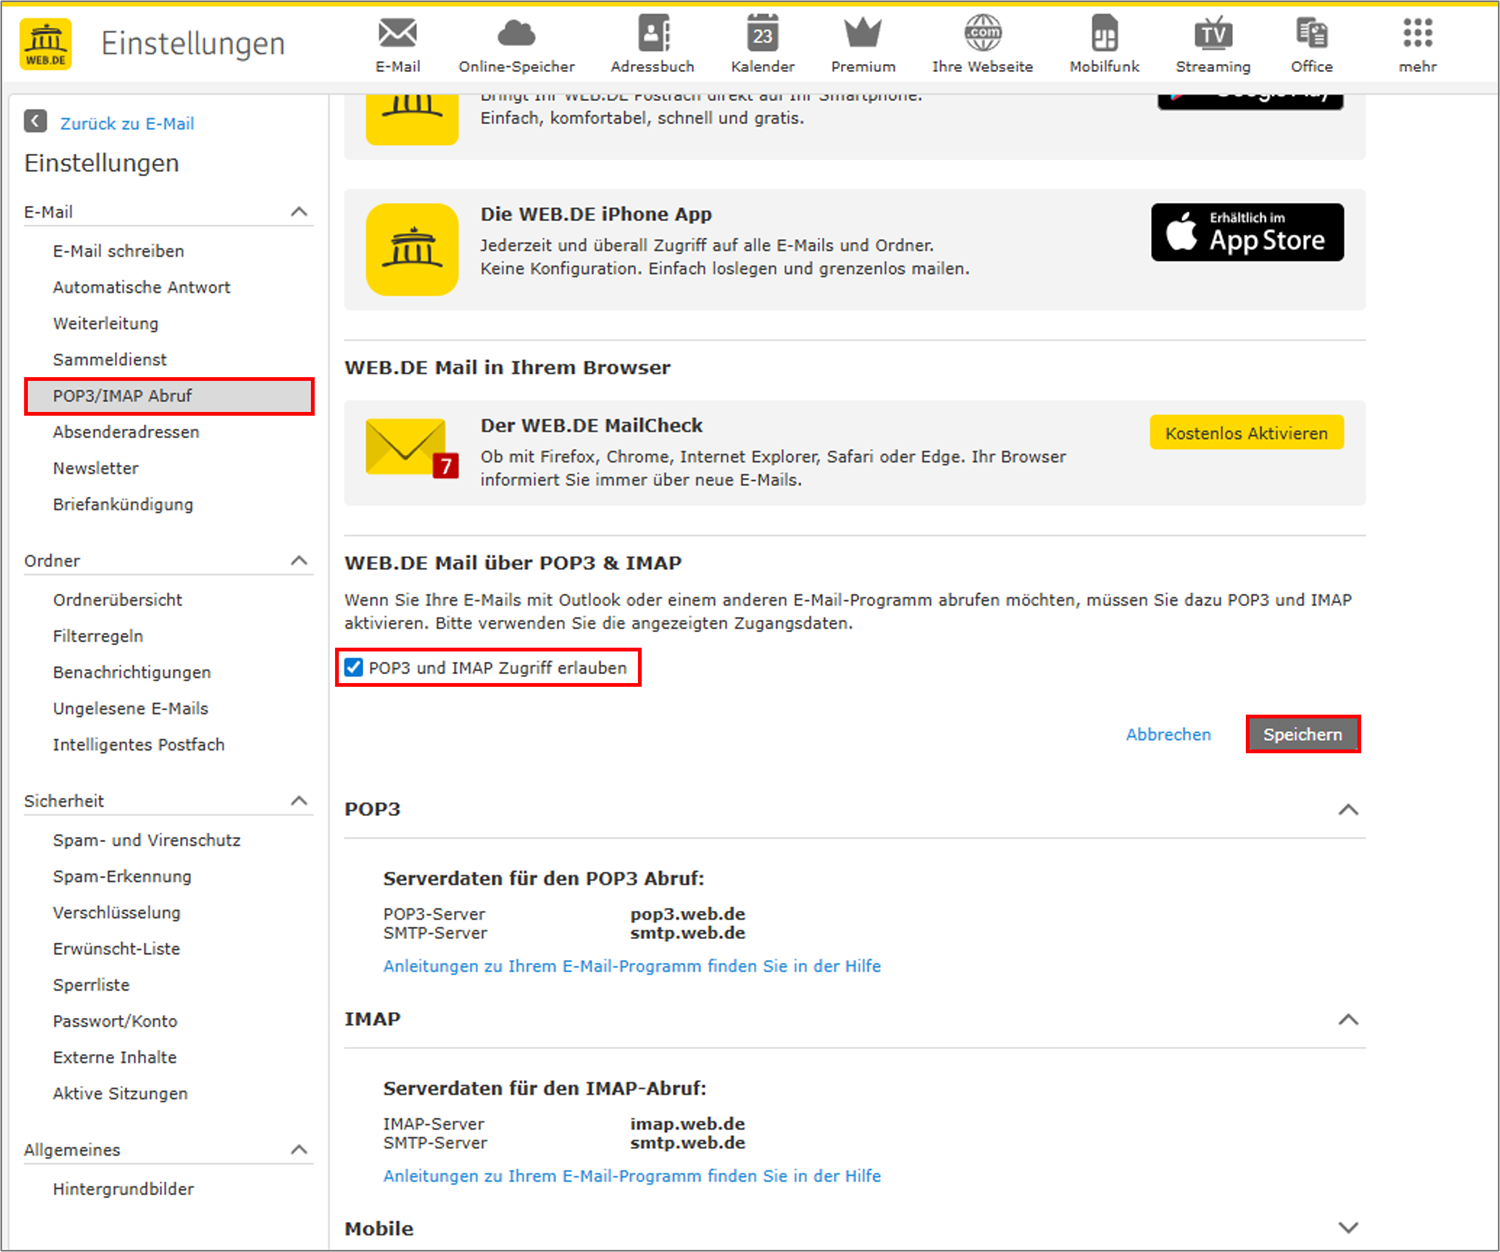Viewport: 1500px width, 1252px height.
Task: Open Filterregeln settings in sidebar
Action: click(98, 636)
